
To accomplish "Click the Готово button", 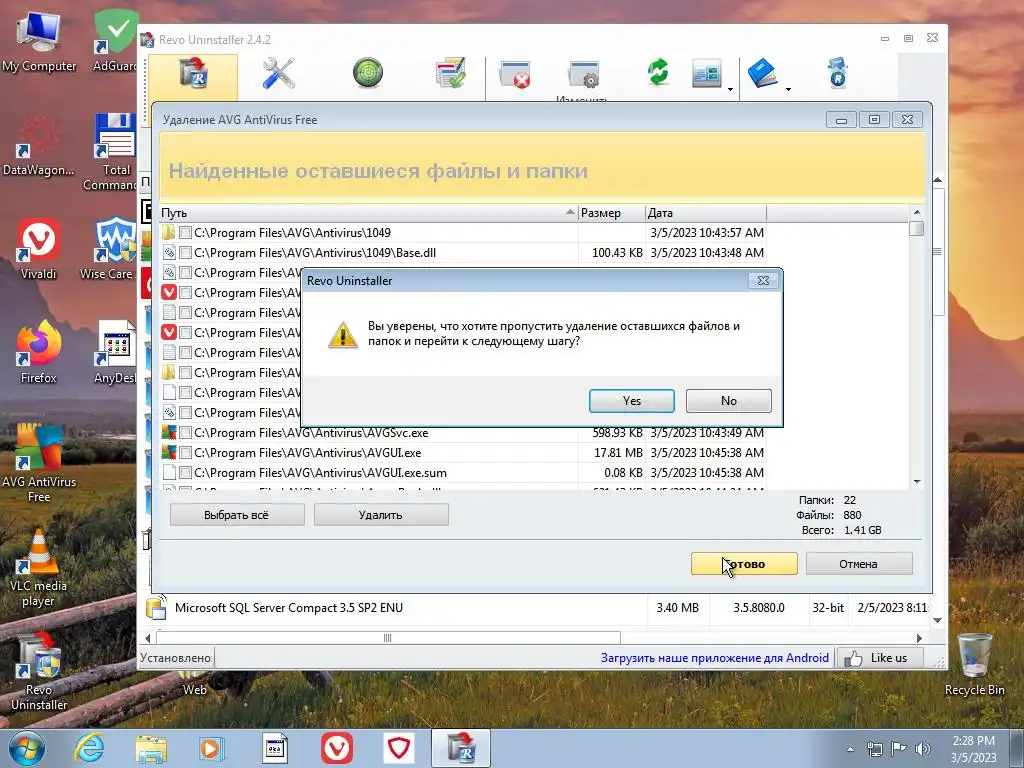I will (744, 564).
